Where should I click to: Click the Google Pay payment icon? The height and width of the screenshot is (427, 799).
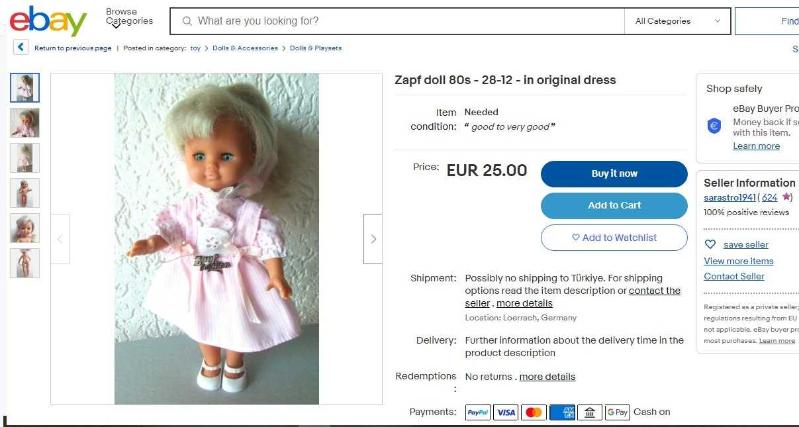coord(617,412)
